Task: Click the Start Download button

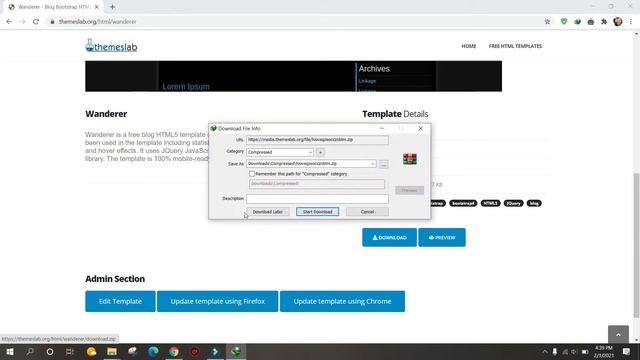Action: [x=318, y=212]
